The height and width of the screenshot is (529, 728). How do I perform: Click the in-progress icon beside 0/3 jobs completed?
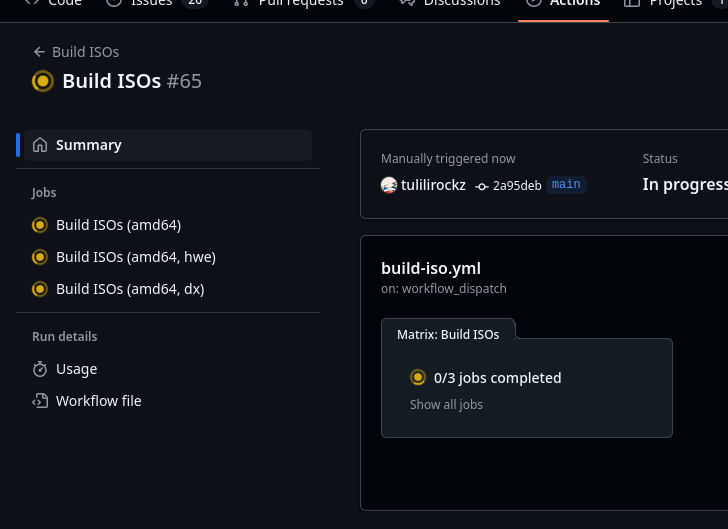(418, 378)
